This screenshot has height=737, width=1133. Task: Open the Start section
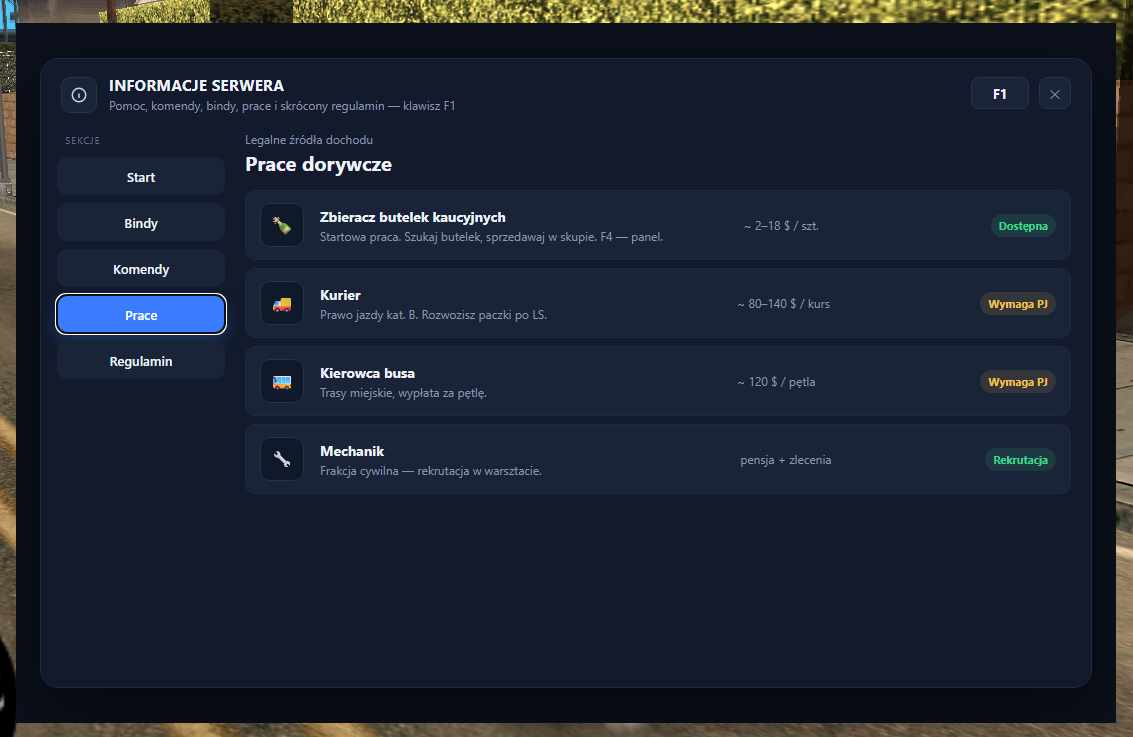[x=141, y=177]
